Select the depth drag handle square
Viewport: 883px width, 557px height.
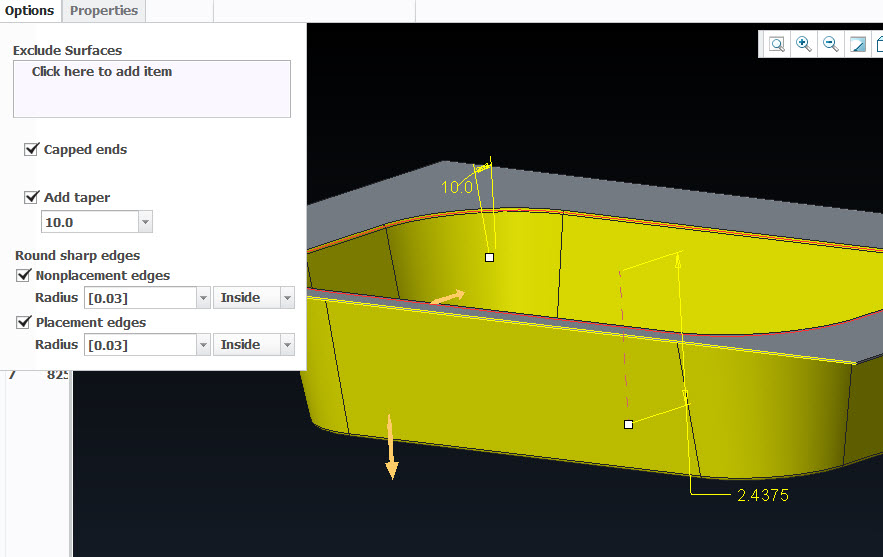628,425
